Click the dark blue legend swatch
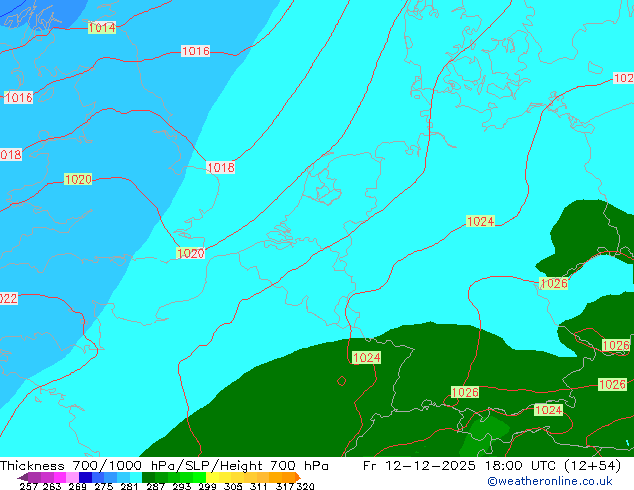The image size is (634, 490). 85,477
